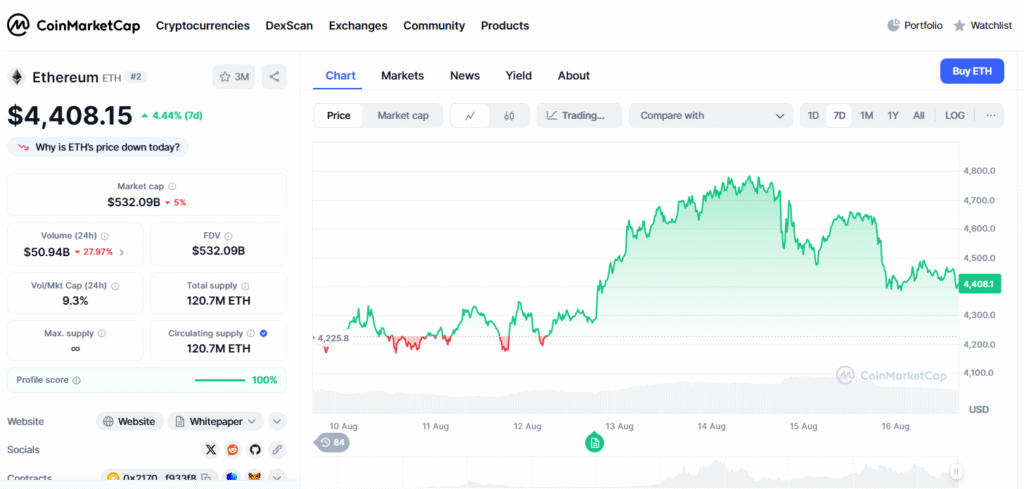Open the Whitepaper dropdown
The height and width of the screenshot is (489, 1024).
pos(215,422)
